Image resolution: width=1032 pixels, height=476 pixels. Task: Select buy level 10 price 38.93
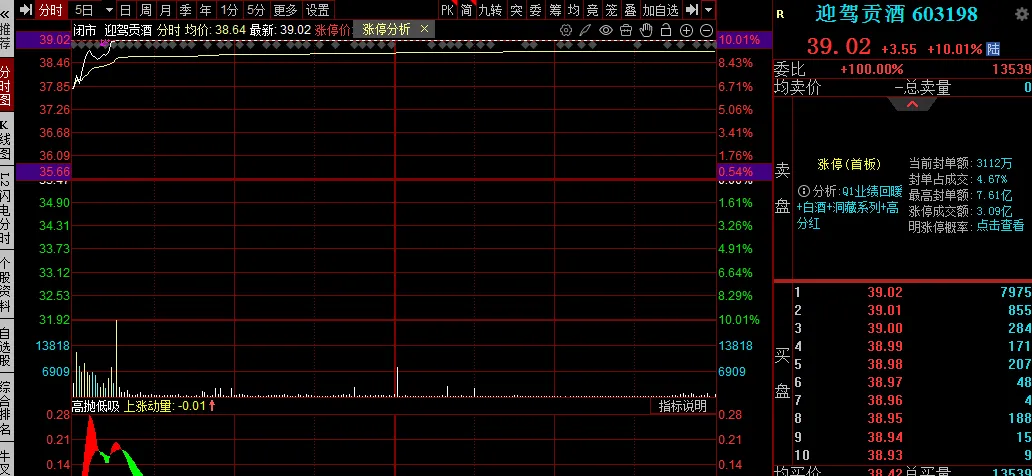coord(885,454)
